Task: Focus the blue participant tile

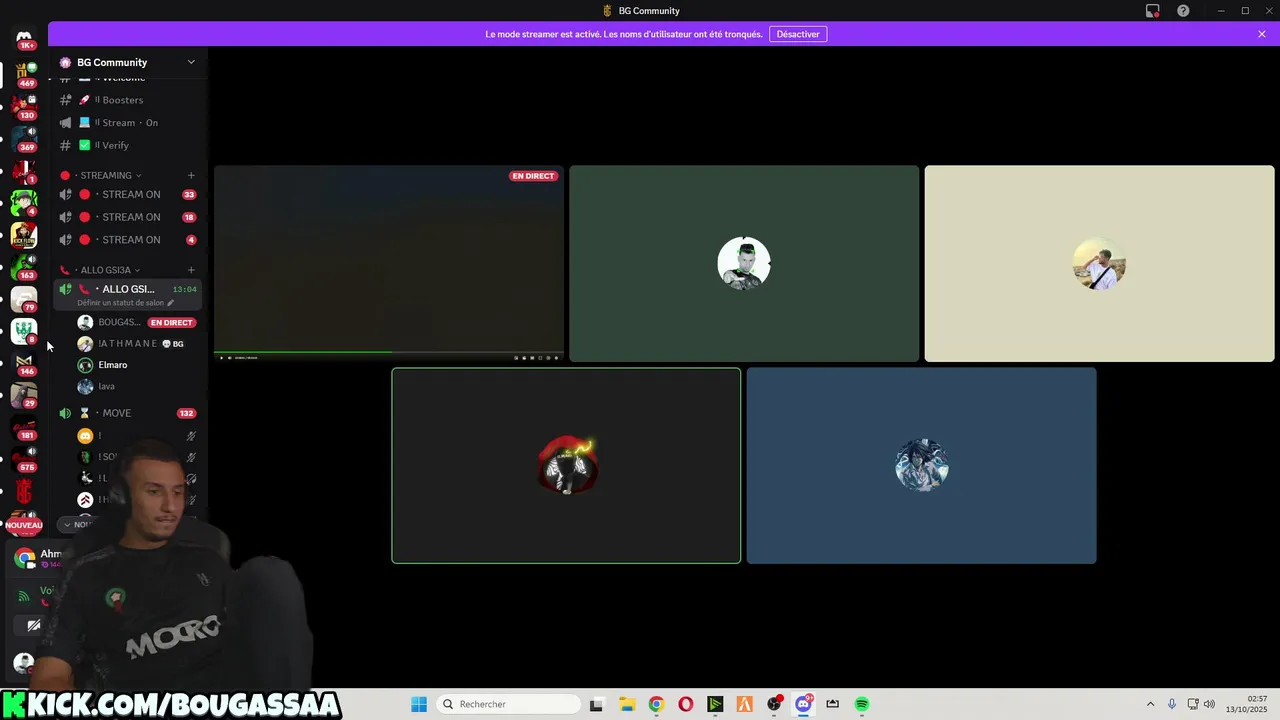Action: point(921,466)
